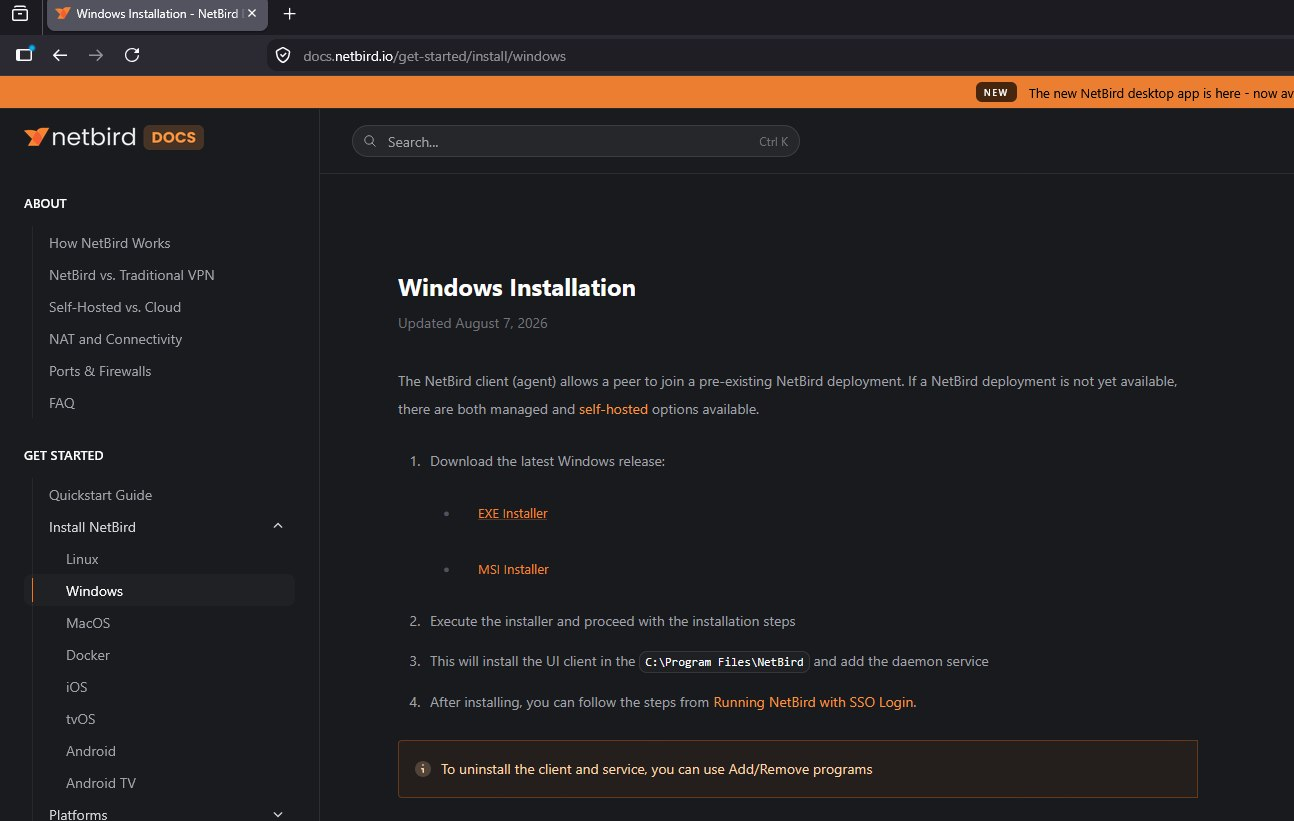Image resolution: width=1294 pixels, height=821 pixels.
Task: Click the address bar URL
Action: [435, 56]
